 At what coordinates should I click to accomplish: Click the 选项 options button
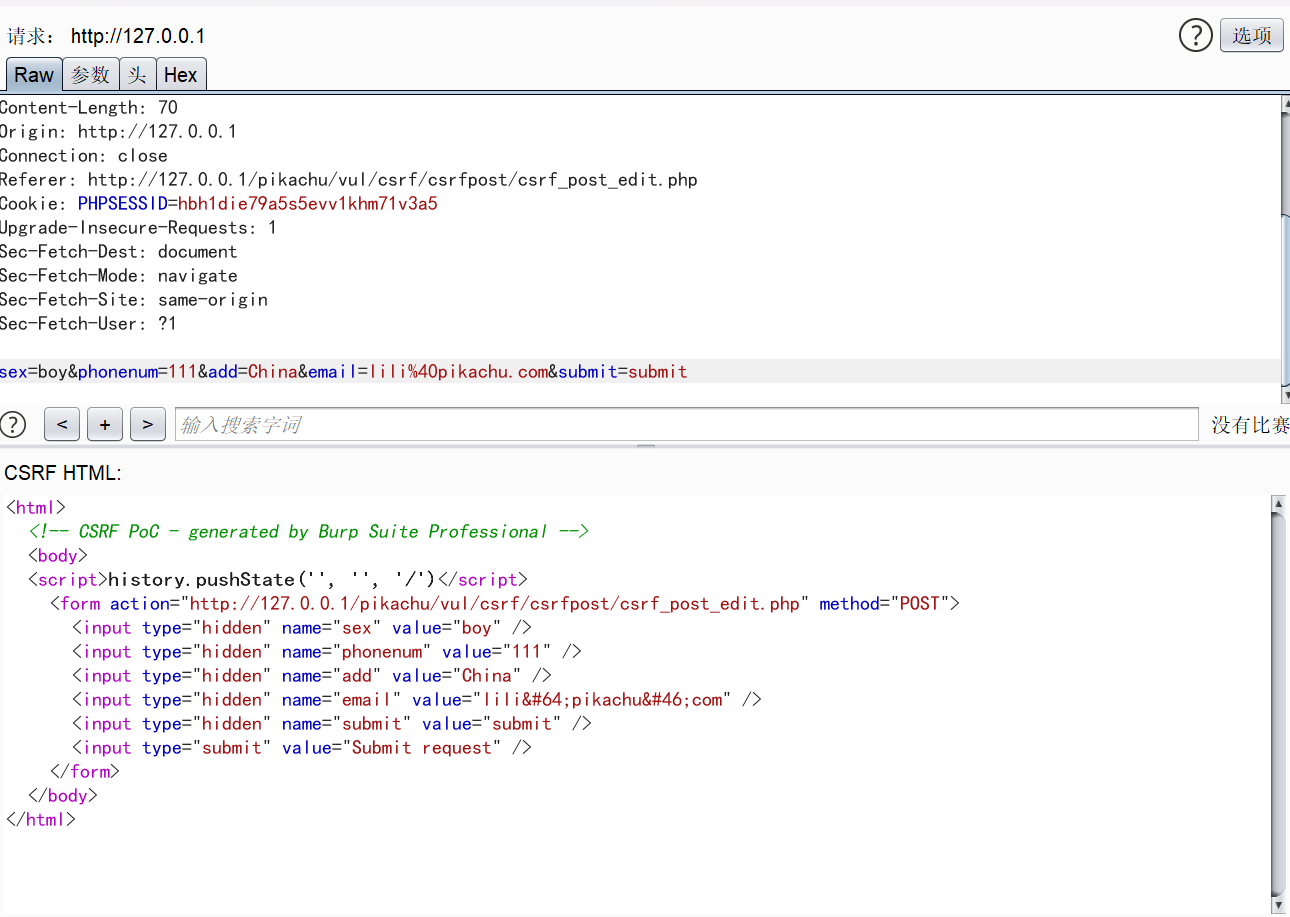[x=1252, y=36]
